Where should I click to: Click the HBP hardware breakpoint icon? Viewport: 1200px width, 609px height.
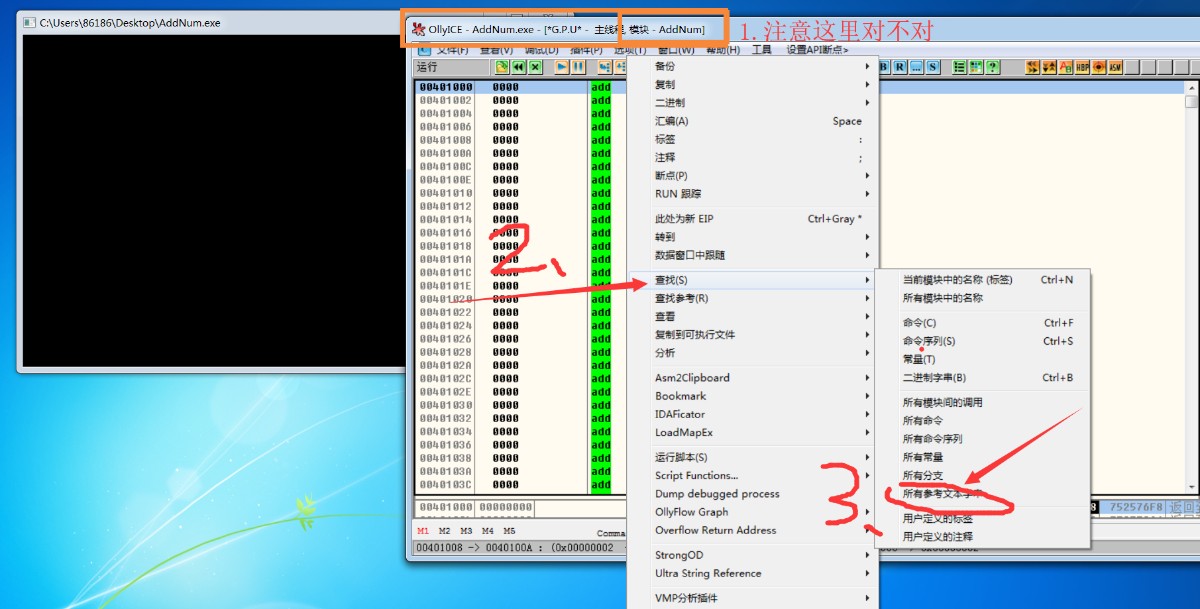click(x=1082, y=67)
